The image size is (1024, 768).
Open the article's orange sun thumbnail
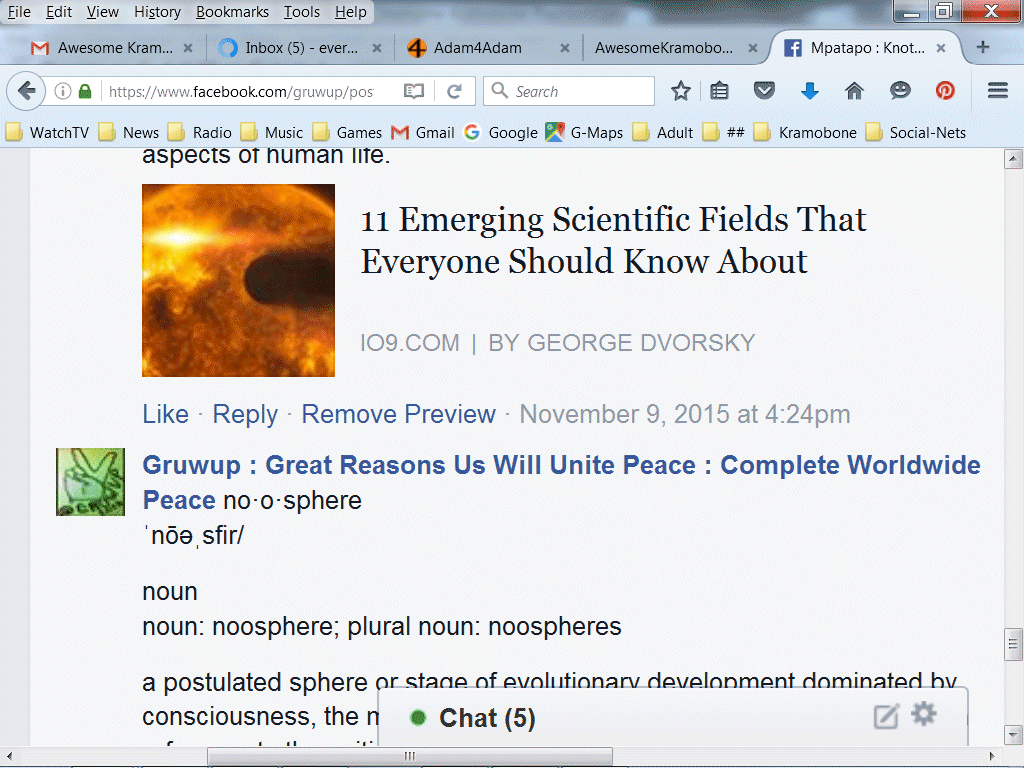tap(238, 280)
